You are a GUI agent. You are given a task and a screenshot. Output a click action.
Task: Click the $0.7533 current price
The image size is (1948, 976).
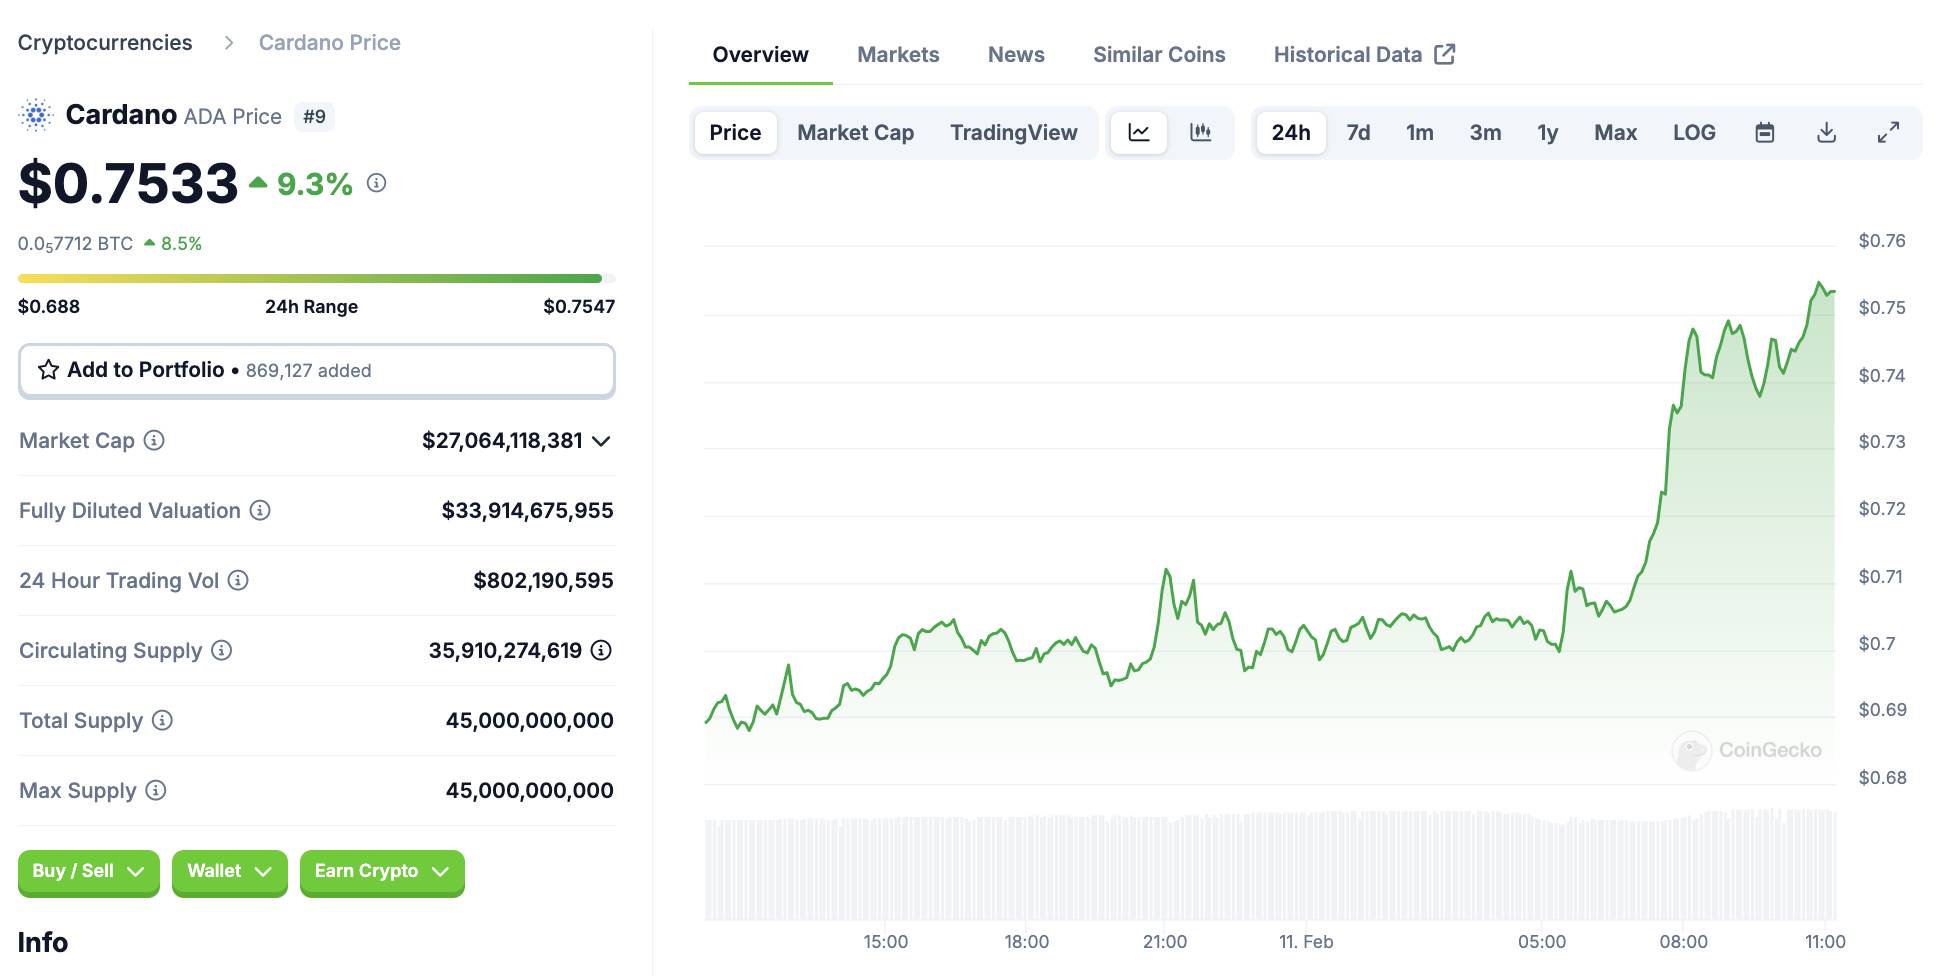pyautogui.click(x=128, y=184)
